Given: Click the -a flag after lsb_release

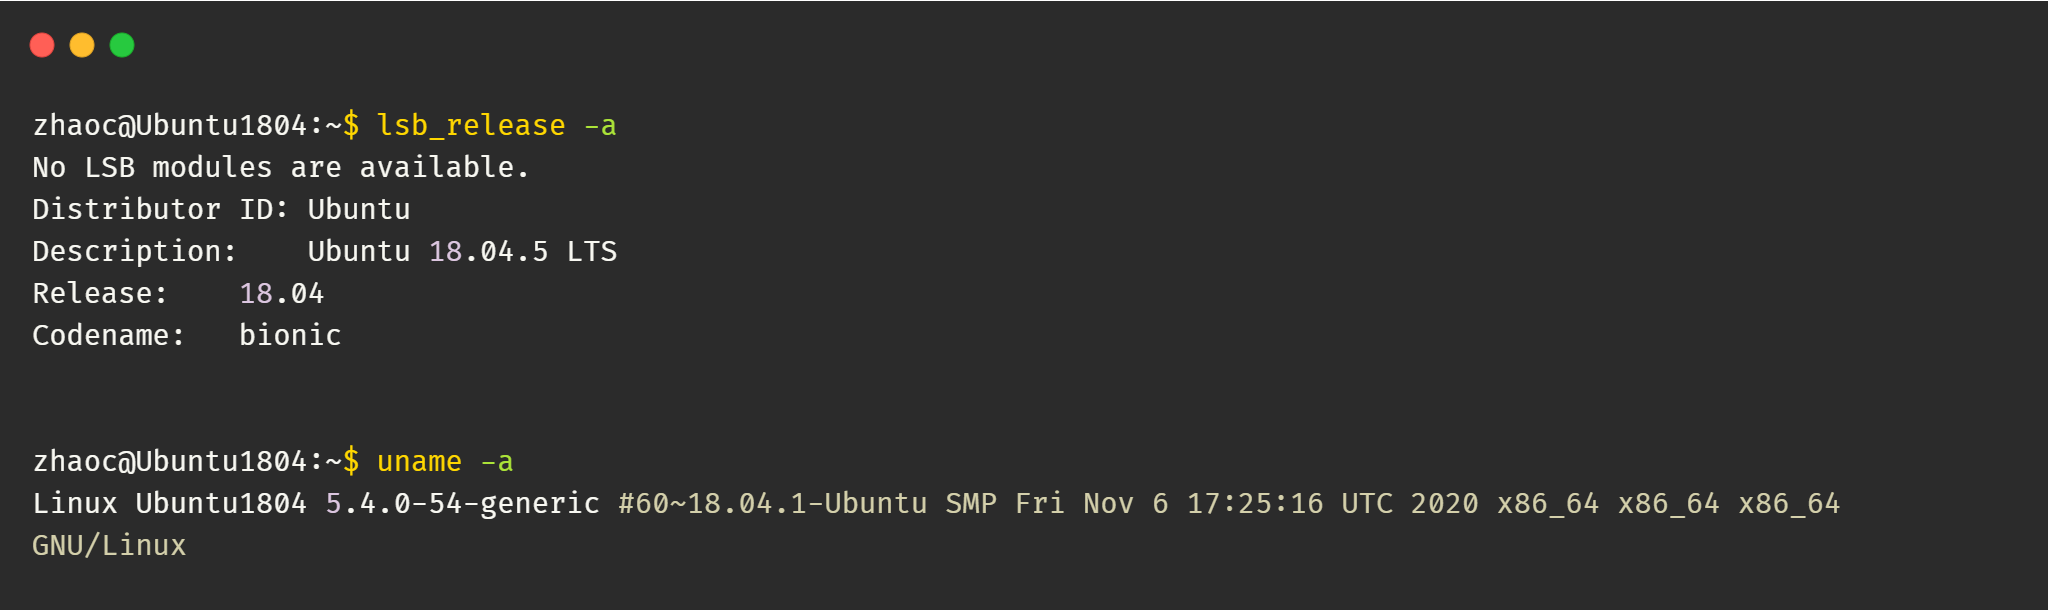Looking at the screenshot, I should [600, 126].
